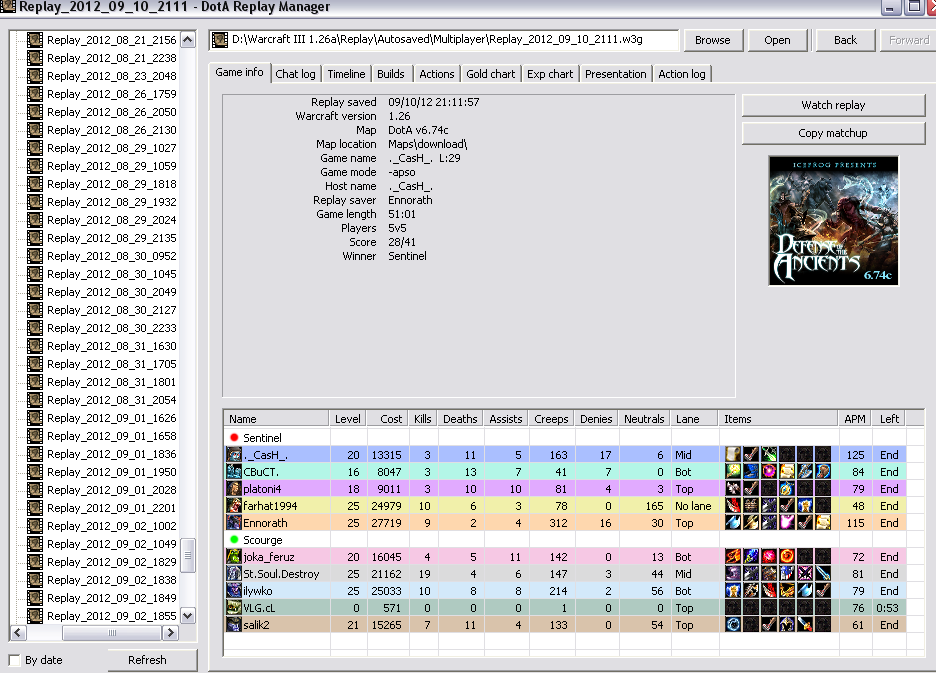
Task: Refresh the replay list
Action: [x=147, y=660]
